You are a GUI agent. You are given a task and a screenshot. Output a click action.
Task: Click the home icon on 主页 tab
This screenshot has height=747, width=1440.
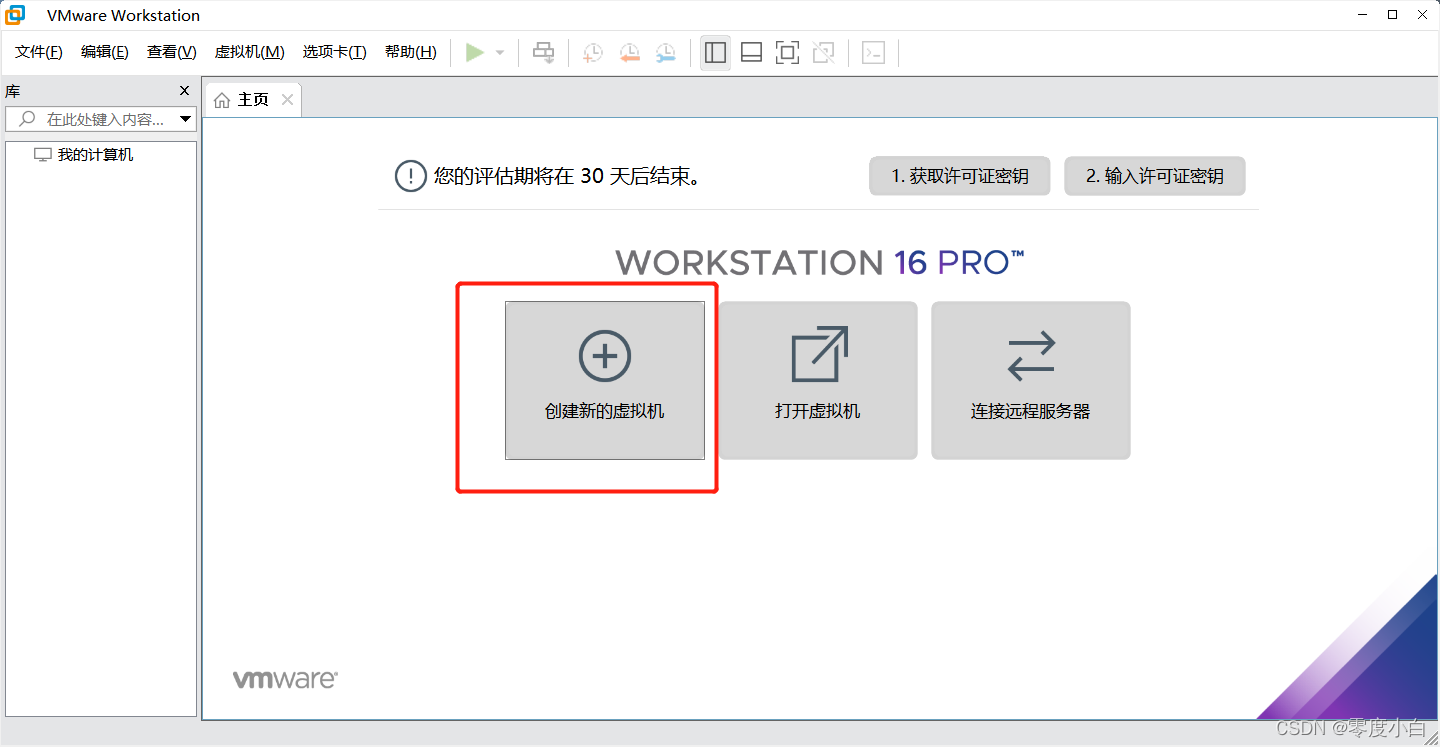[x=222, y=100]
